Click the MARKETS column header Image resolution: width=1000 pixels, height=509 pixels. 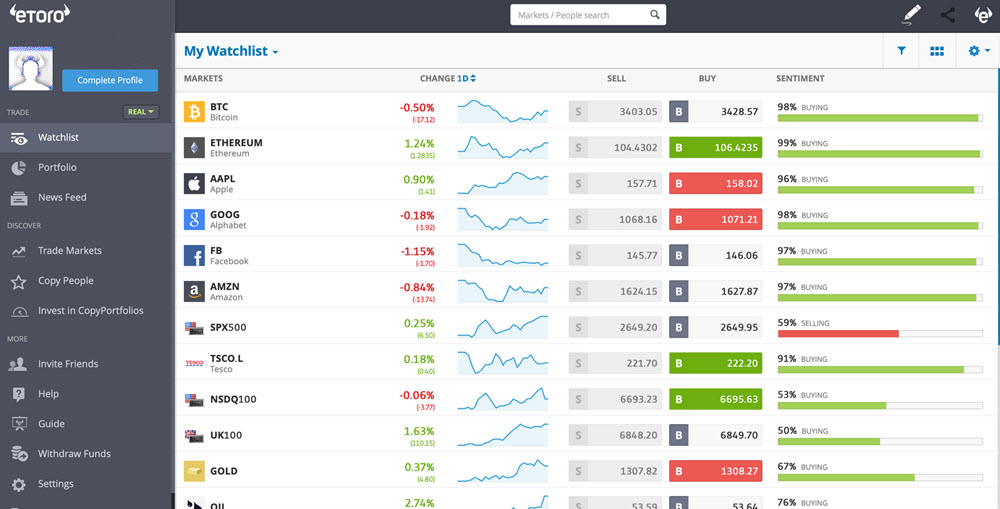tap(203, 78)
